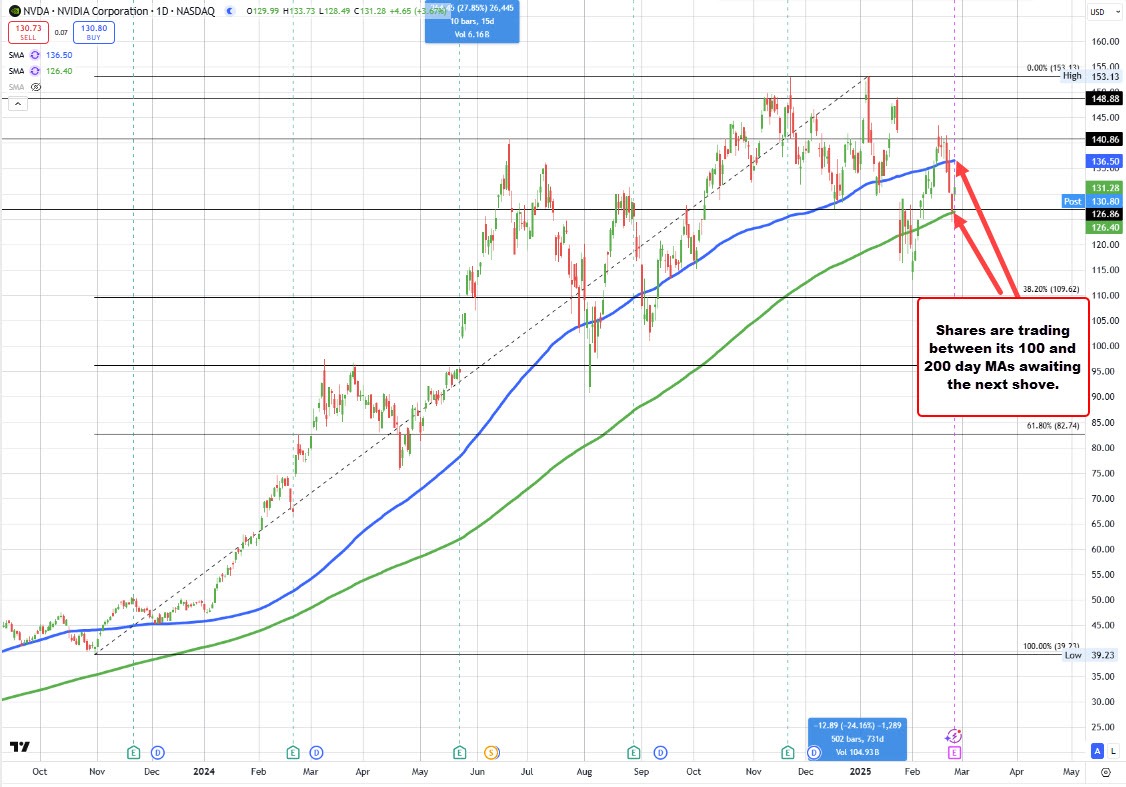The width and height of the screenshot is (1126, 787).
Task: Click the December 2023 dividend D marker
Action: click(x=158, y=753)
